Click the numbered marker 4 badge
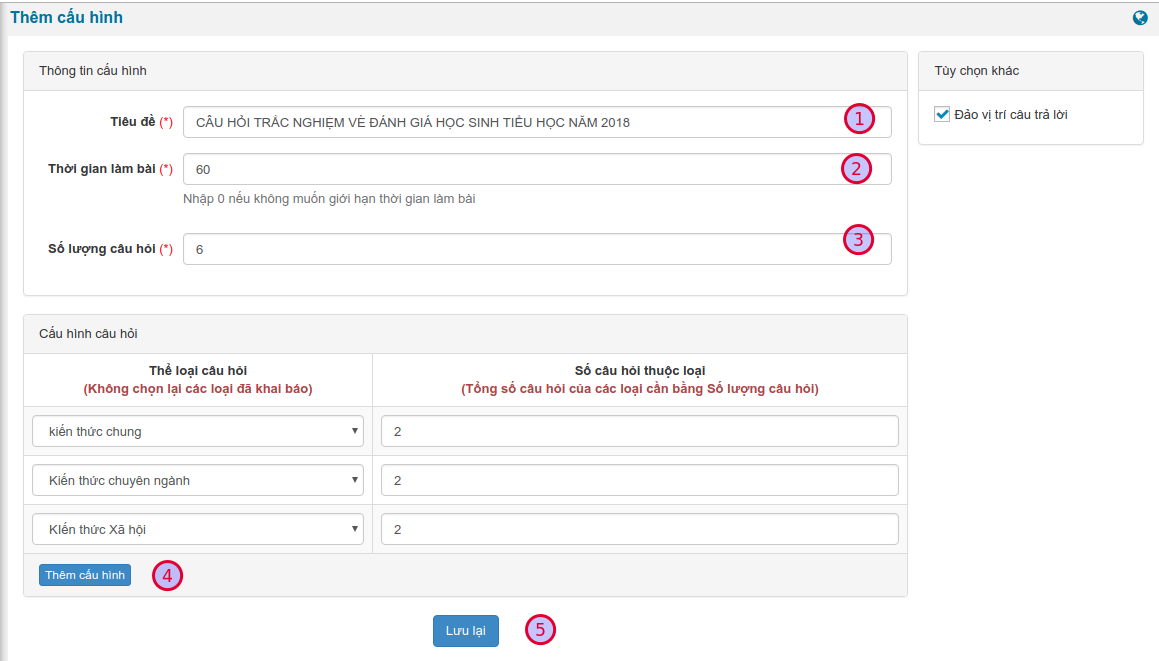Image resolution: width=1159 pixels, height=661 pixels. [x=167, y=575]
